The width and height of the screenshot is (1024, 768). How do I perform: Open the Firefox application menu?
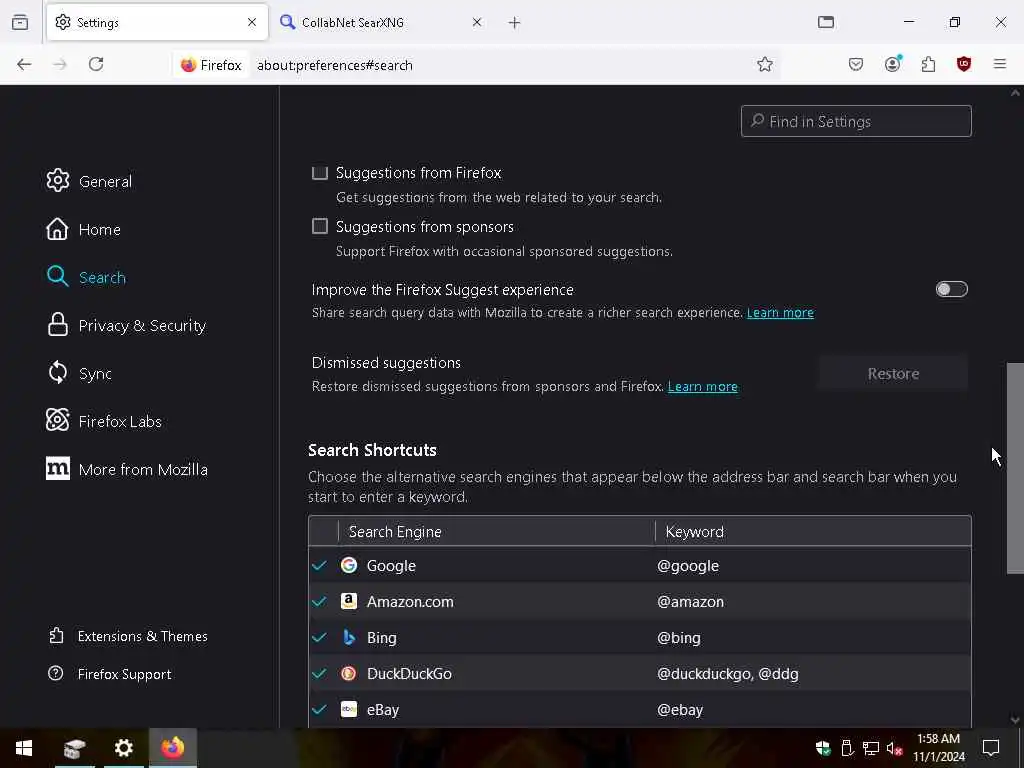click(x=1000, y=64)
